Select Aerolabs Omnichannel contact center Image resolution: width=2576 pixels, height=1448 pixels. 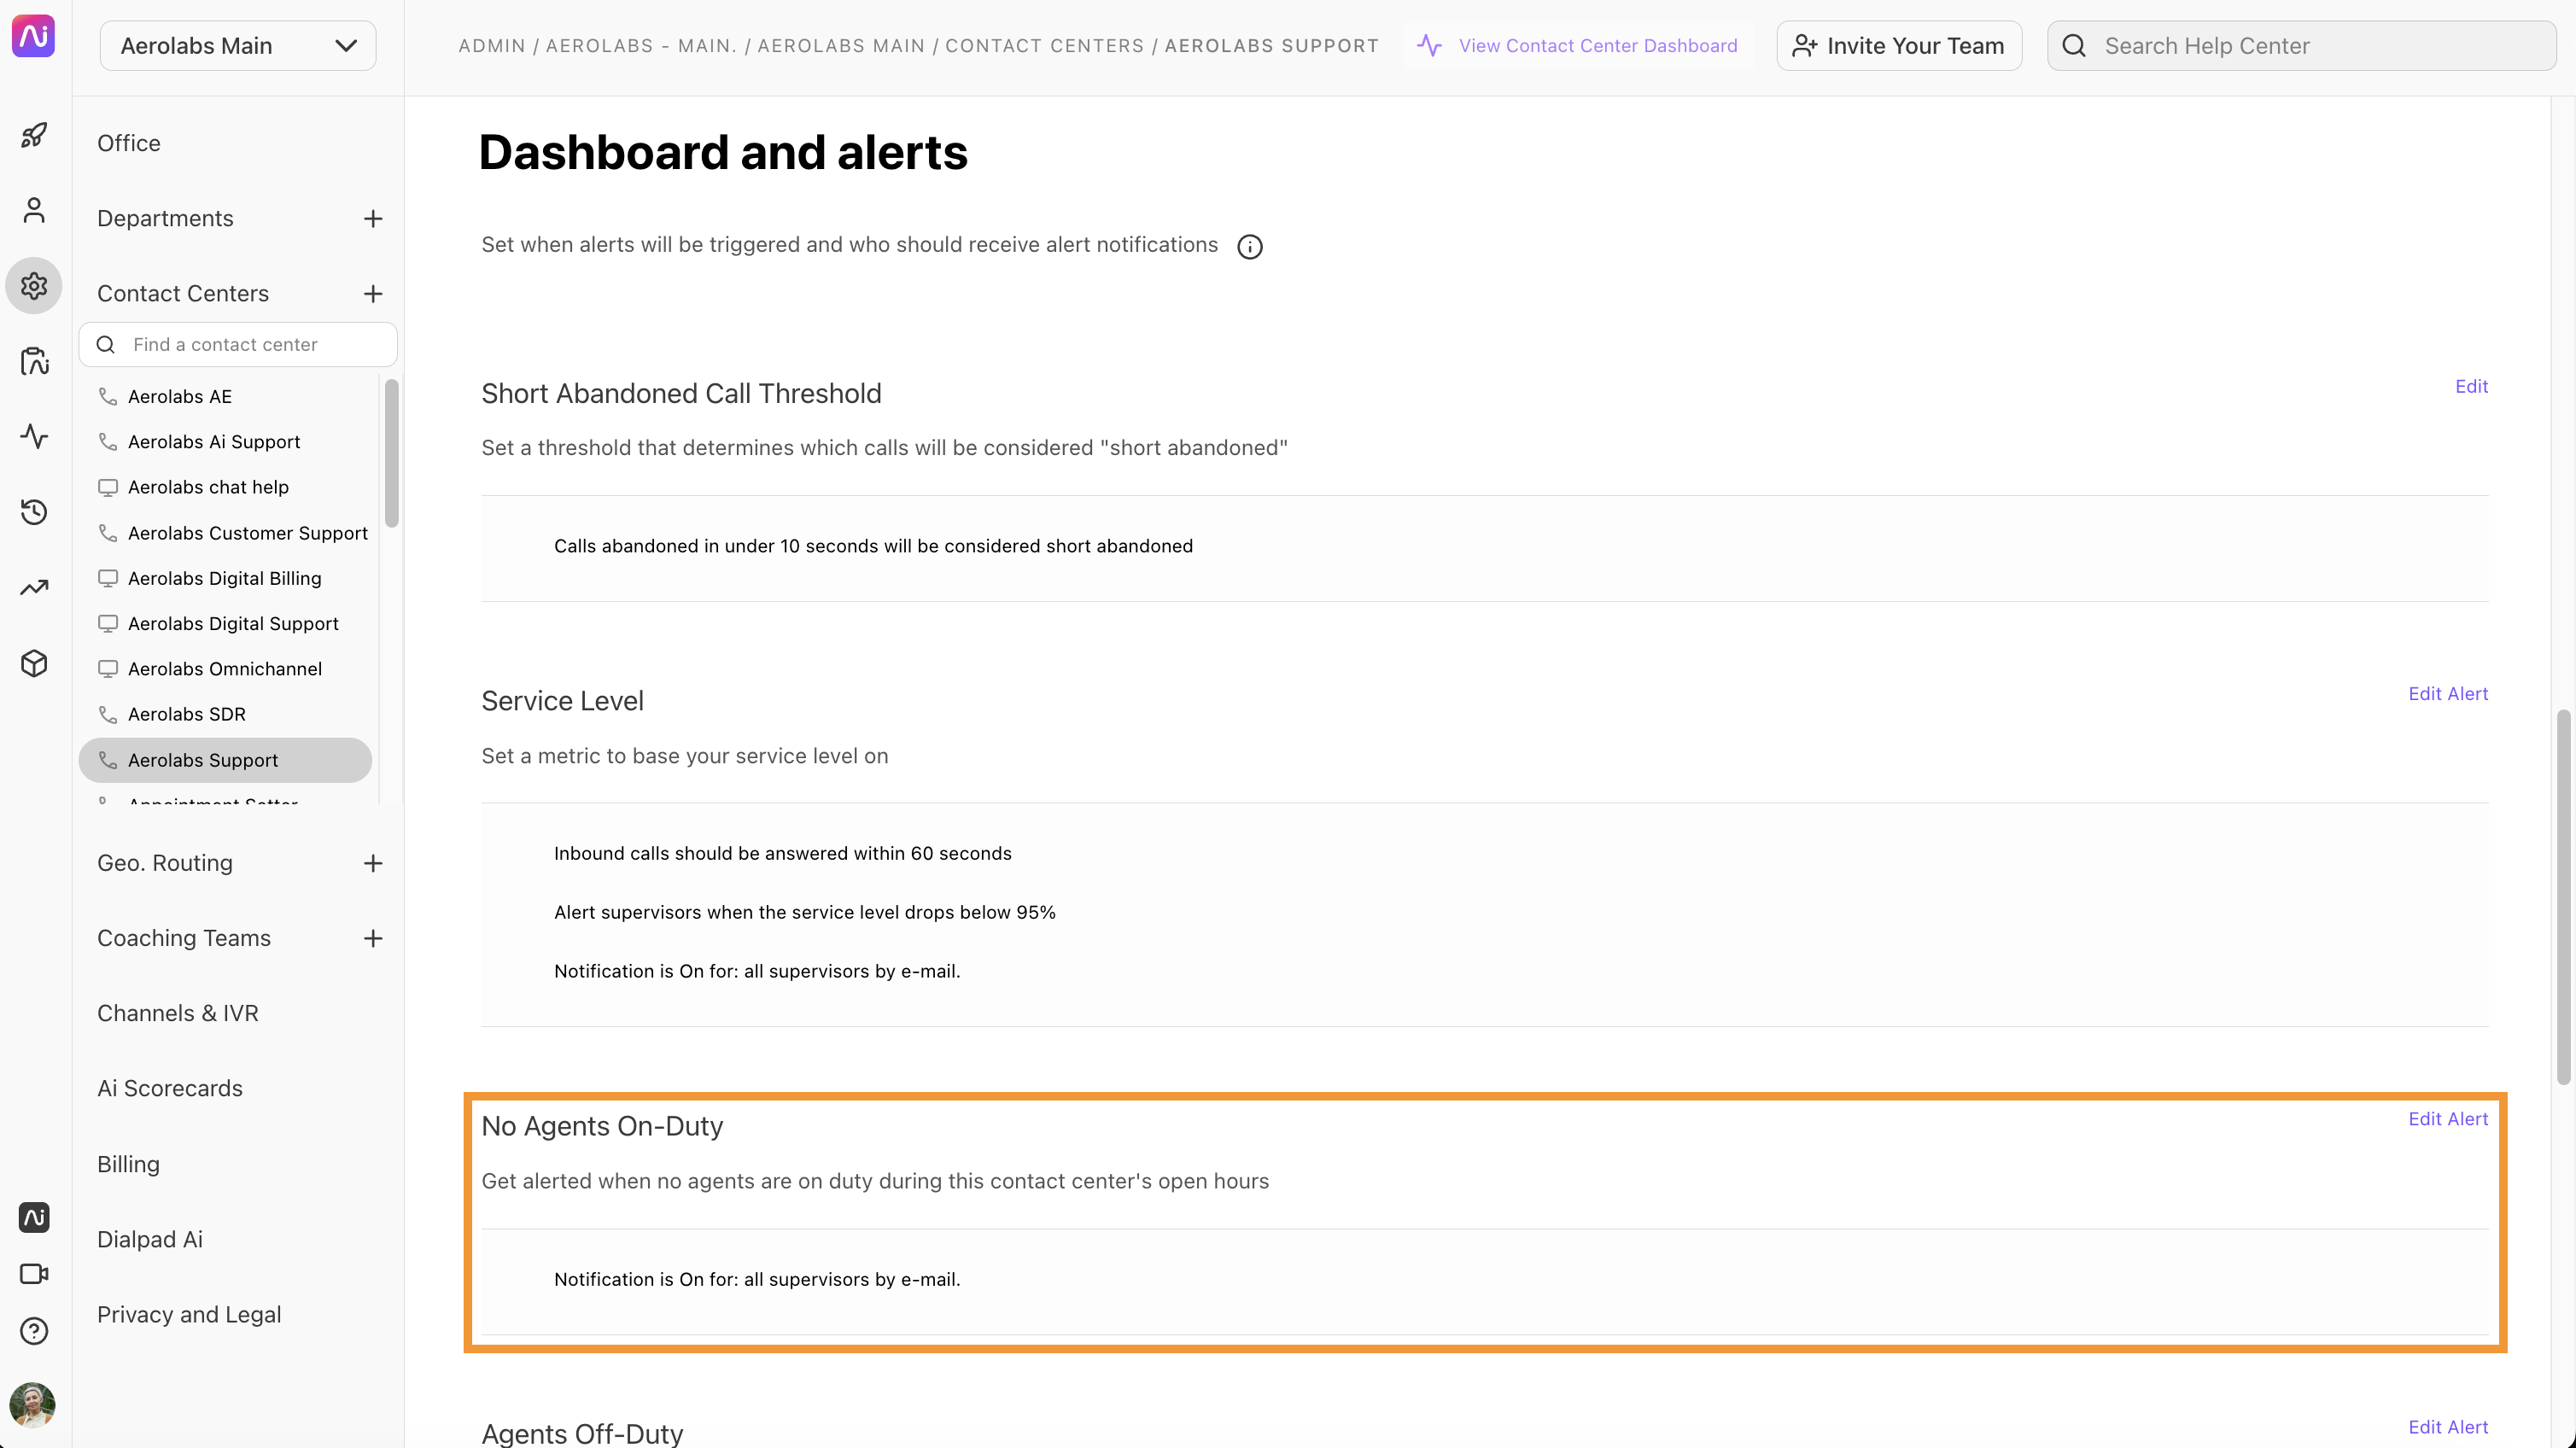coord(225,669)
